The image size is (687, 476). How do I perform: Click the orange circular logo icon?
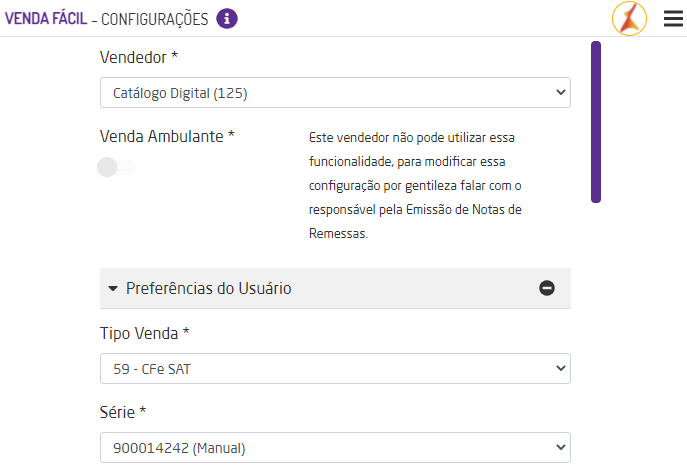[x=629, y=18]
